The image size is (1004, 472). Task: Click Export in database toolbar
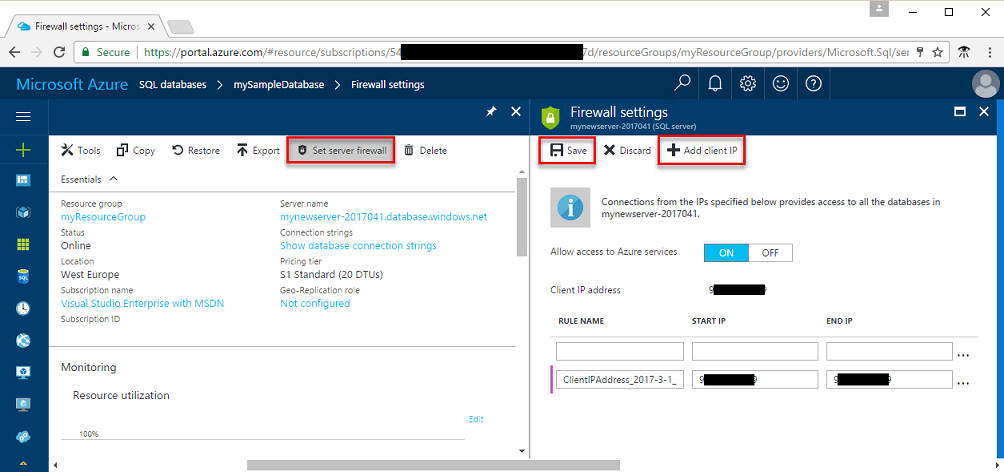click(x=258, y=151)
